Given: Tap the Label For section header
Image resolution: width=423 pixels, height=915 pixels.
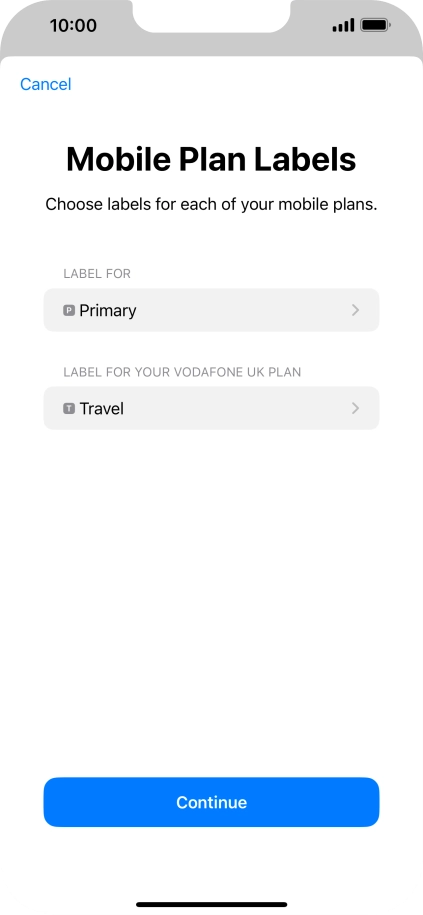Looking at the screenshot, I should (x=97, y=273).
